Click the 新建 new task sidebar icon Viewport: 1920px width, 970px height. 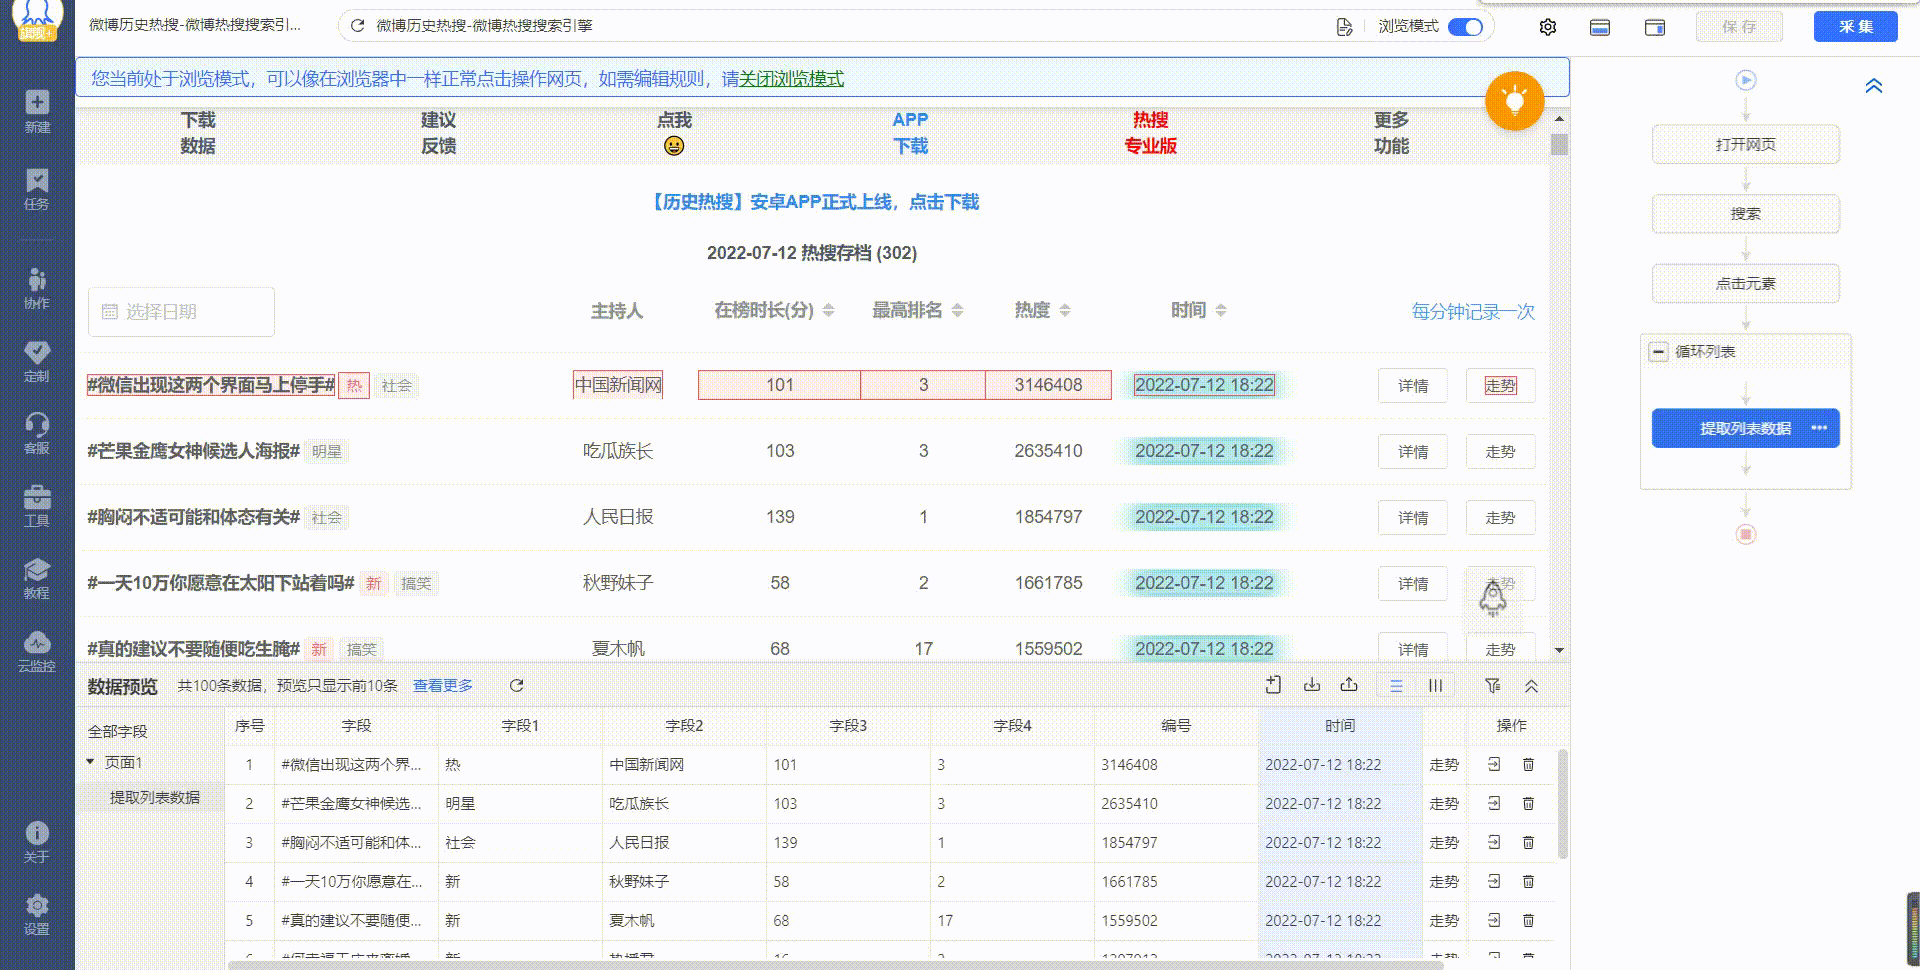[37, 111]
